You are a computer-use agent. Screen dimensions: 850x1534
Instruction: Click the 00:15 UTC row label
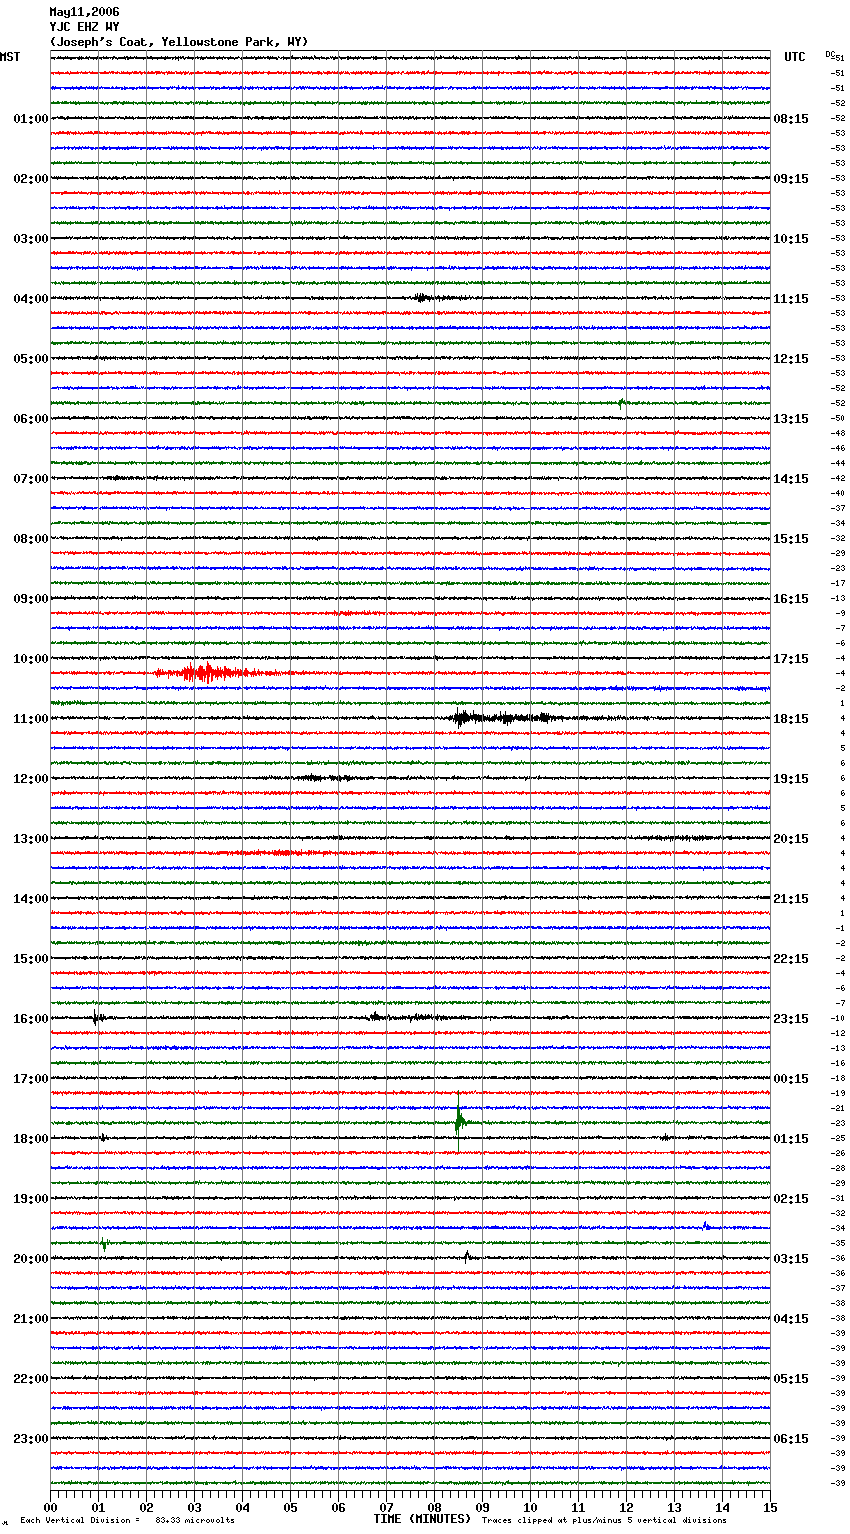point(791,1079)
